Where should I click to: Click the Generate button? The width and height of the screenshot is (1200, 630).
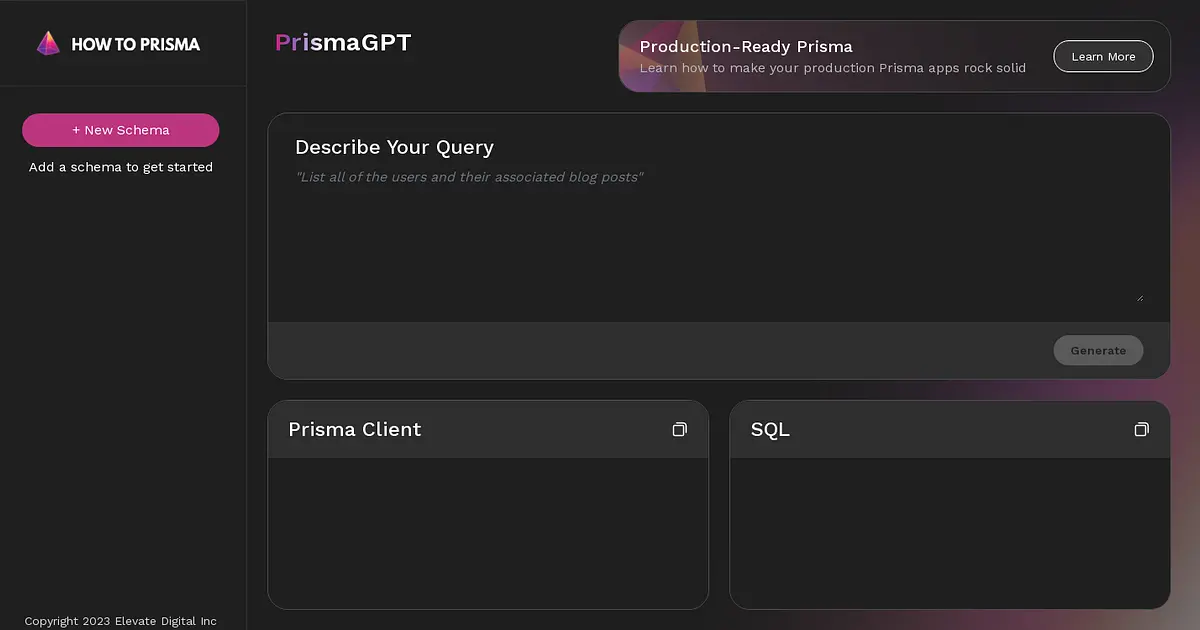tap(1098, 350)
